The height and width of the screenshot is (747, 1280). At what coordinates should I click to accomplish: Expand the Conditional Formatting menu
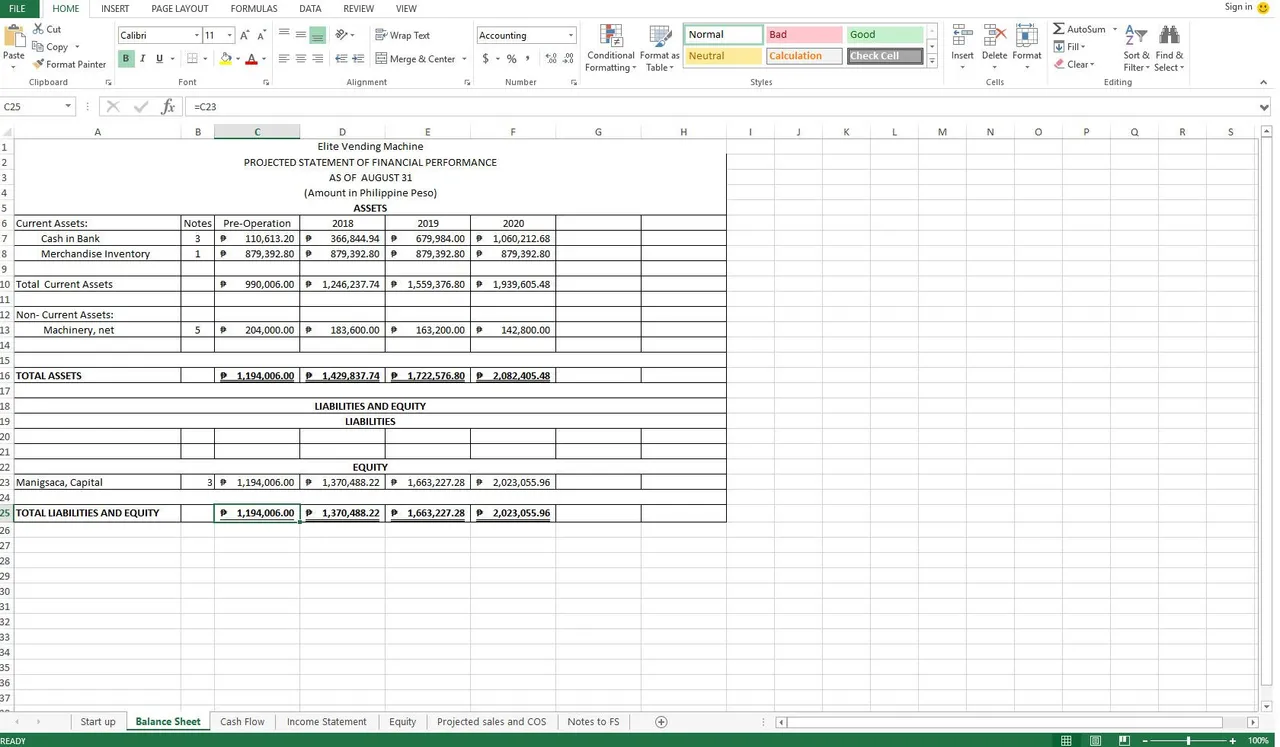coord(610,48)
